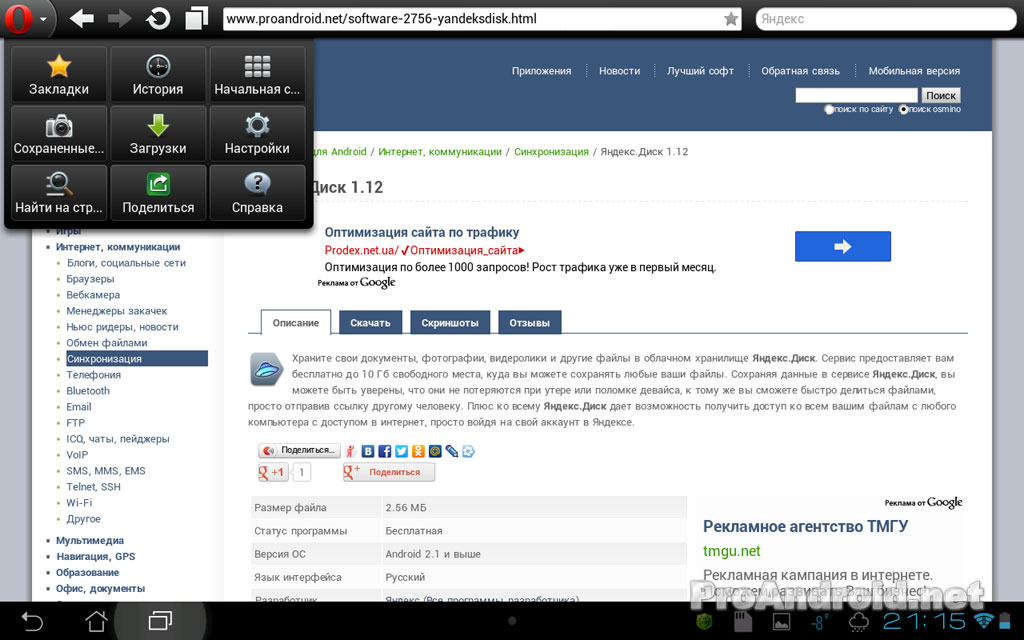The image size is (1024, 640).
Task: Open the tmgu.net ad link
Action: coord(731,551)
